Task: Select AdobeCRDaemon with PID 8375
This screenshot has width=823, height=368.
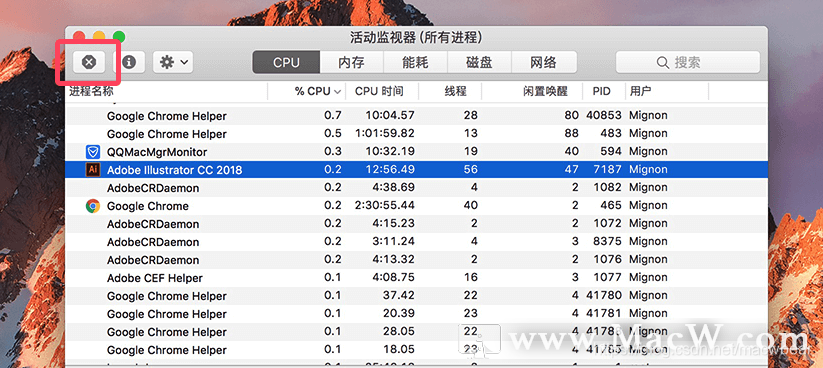Action: [x=417, y=241]
